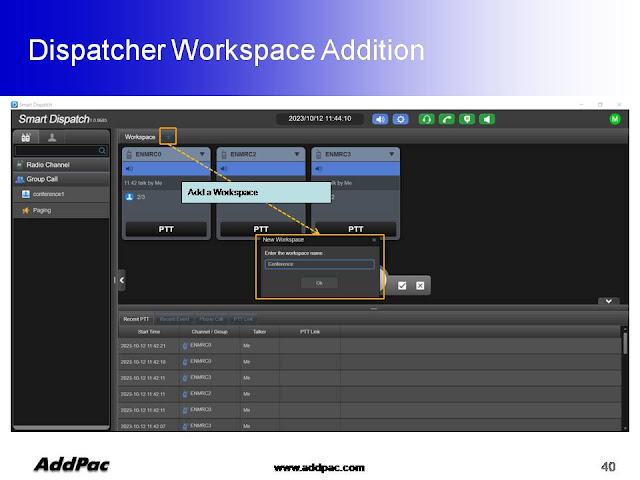Open the ENMRC2 channel dropdown arrow
This screenshot has height=480, width=640.
click(x=297, y=154)
